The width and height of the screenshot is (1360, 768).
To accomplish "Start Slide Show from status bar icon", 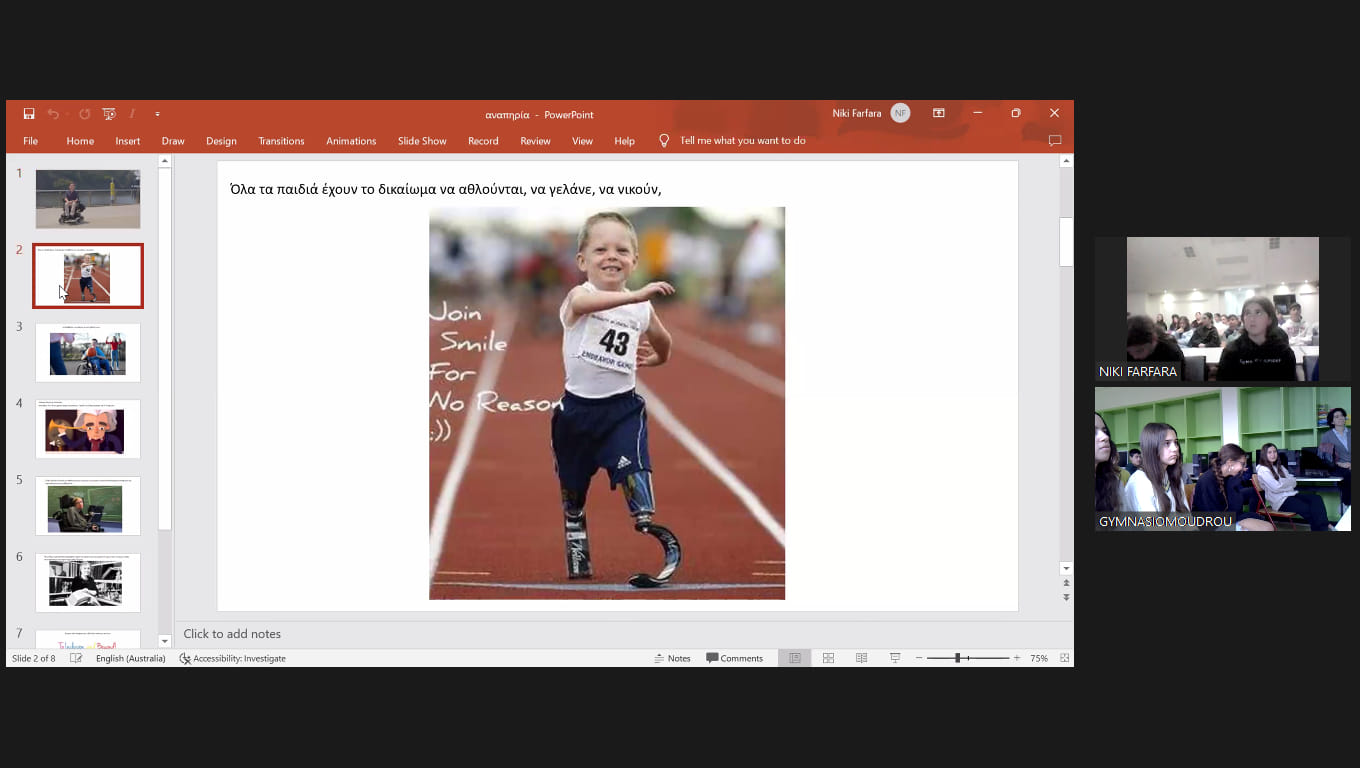I will coord(895,658).
